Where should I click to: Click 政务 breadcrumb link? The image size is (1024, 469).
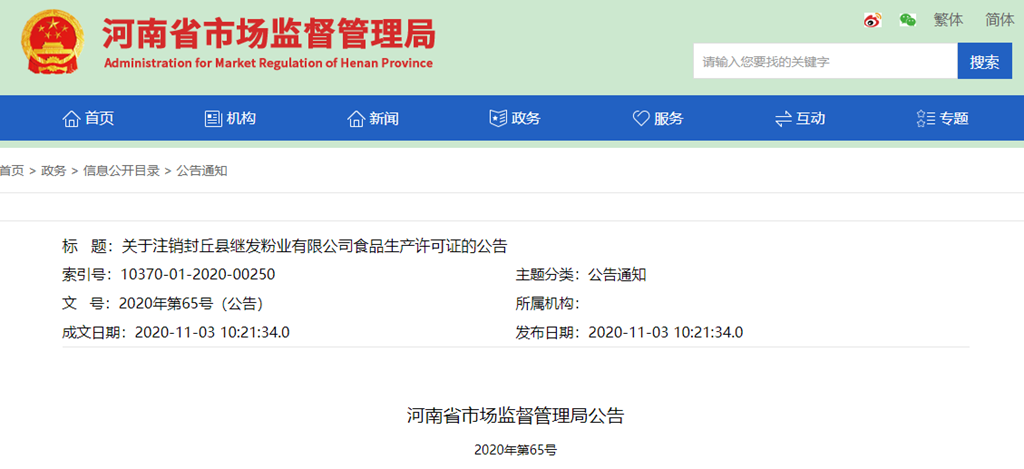click(54, 171)
